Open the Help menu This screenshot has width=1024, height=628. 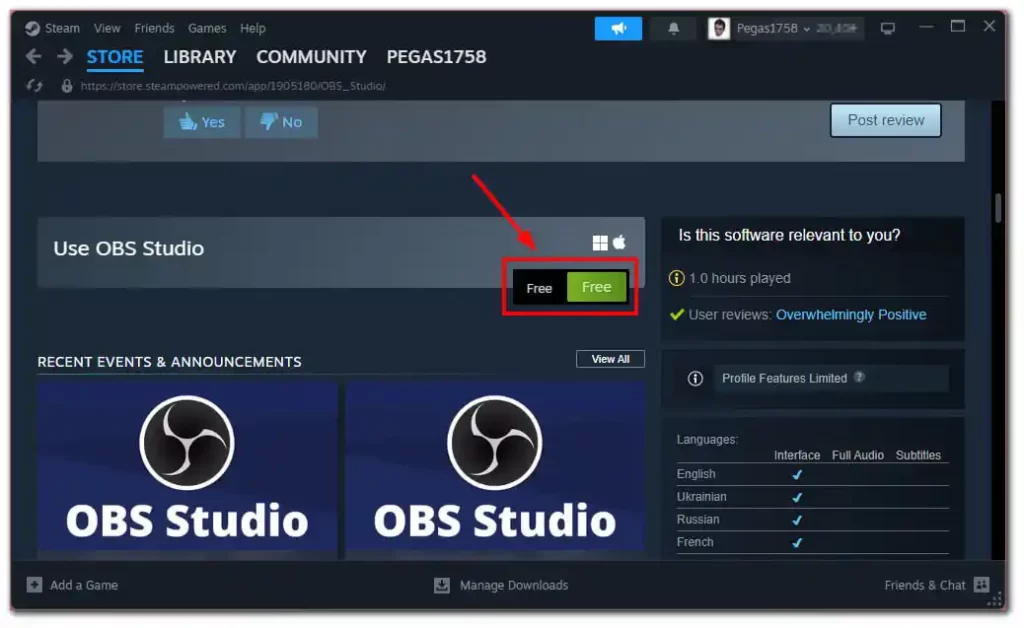click(253, 28)
